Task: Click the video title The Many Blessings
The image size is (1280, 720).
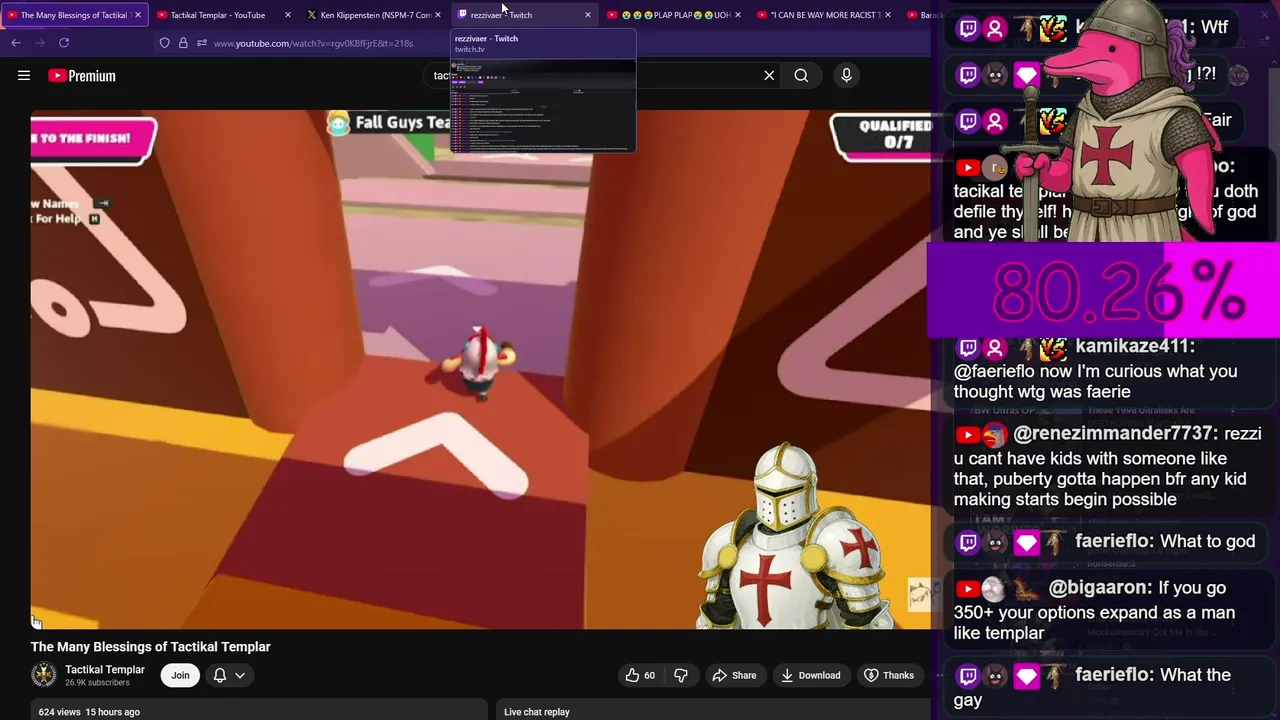Action: (151, 647)
